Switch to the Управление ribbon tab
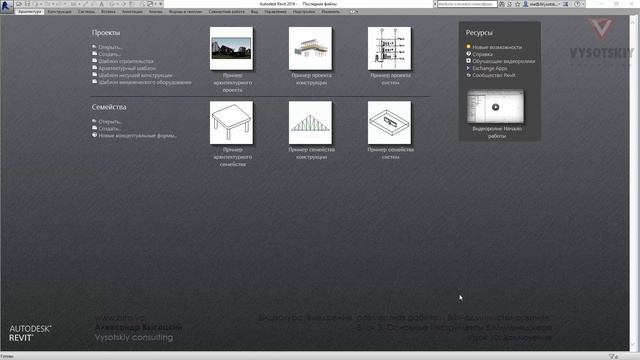 coord(275,12)
